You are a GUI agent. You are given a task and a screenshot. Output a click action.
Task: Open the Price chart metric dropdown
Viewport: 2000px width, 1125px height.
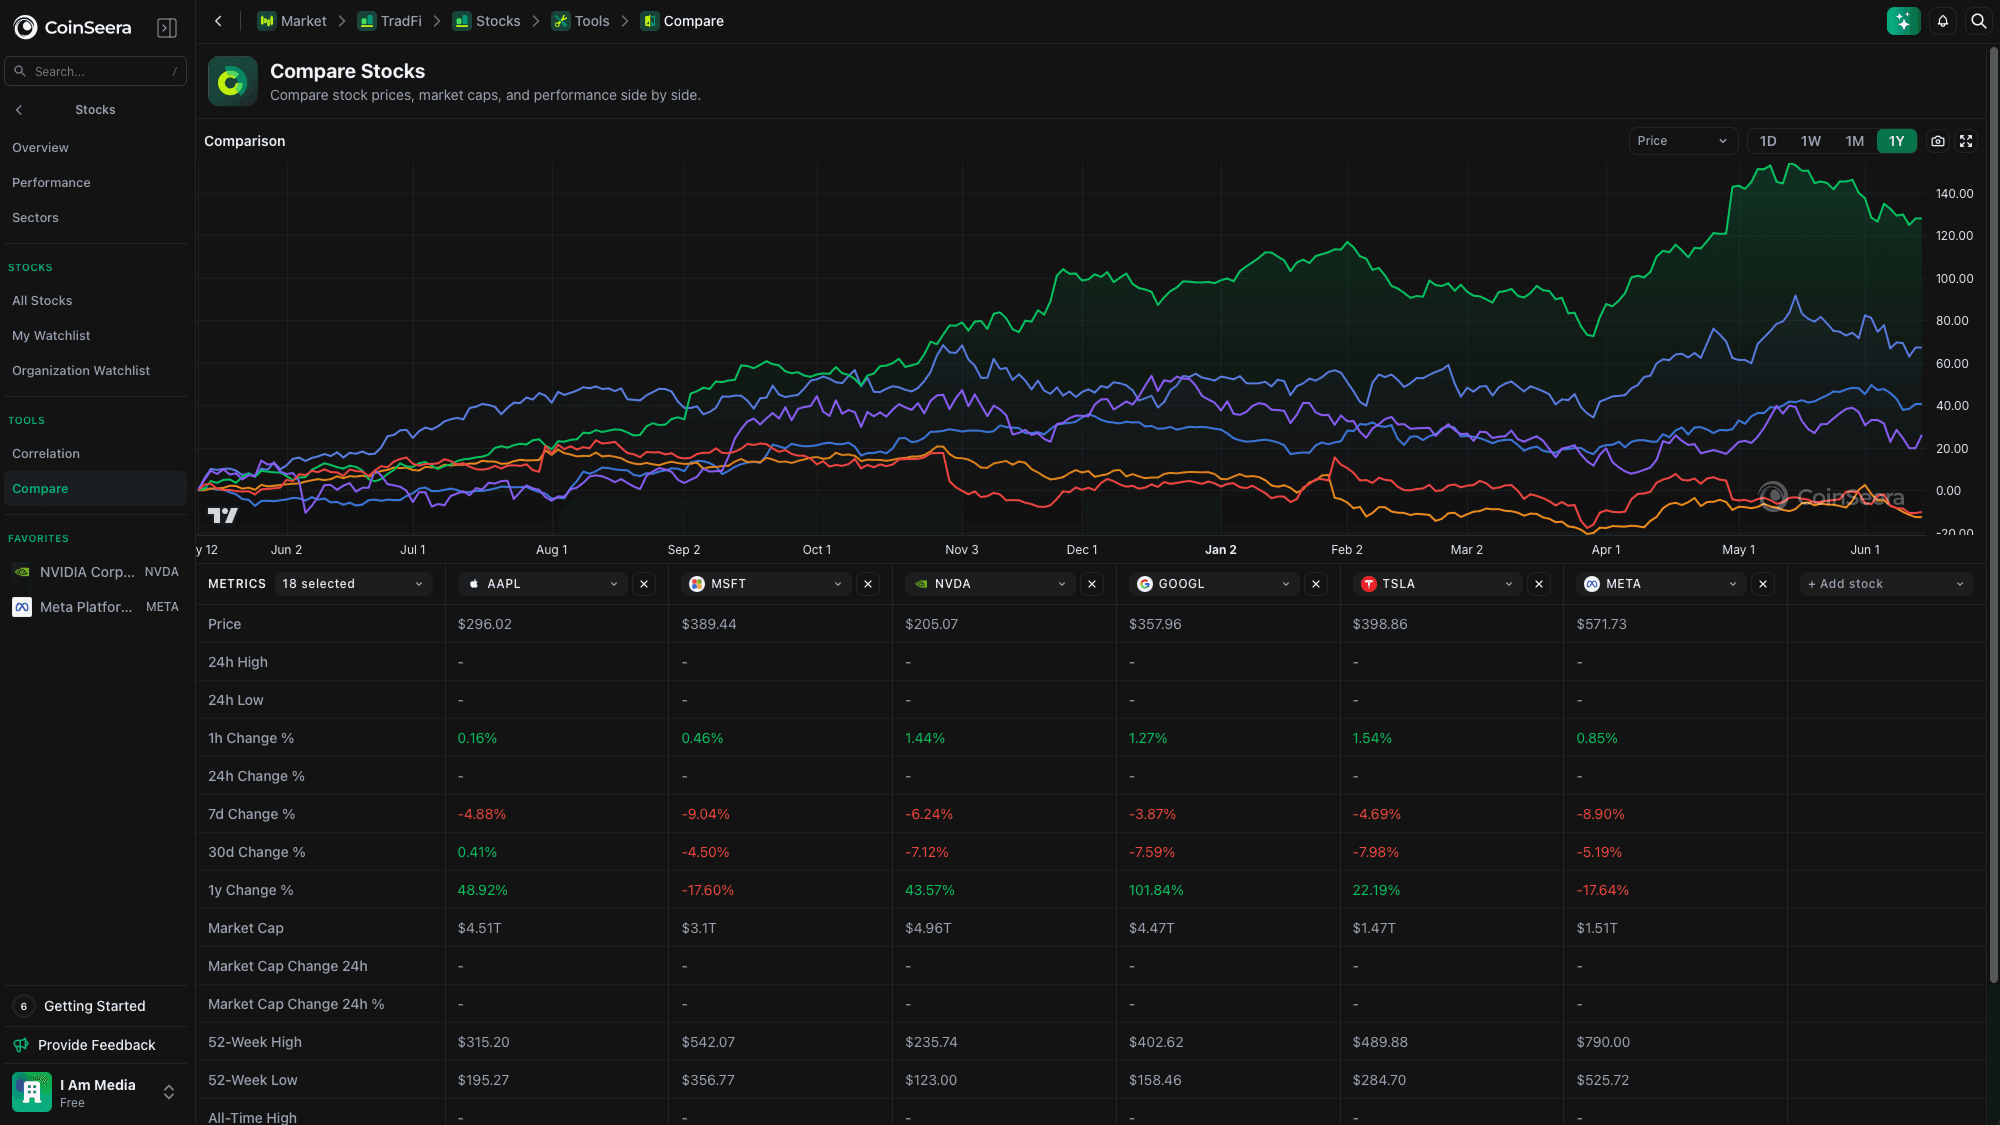click(1683, 141)
